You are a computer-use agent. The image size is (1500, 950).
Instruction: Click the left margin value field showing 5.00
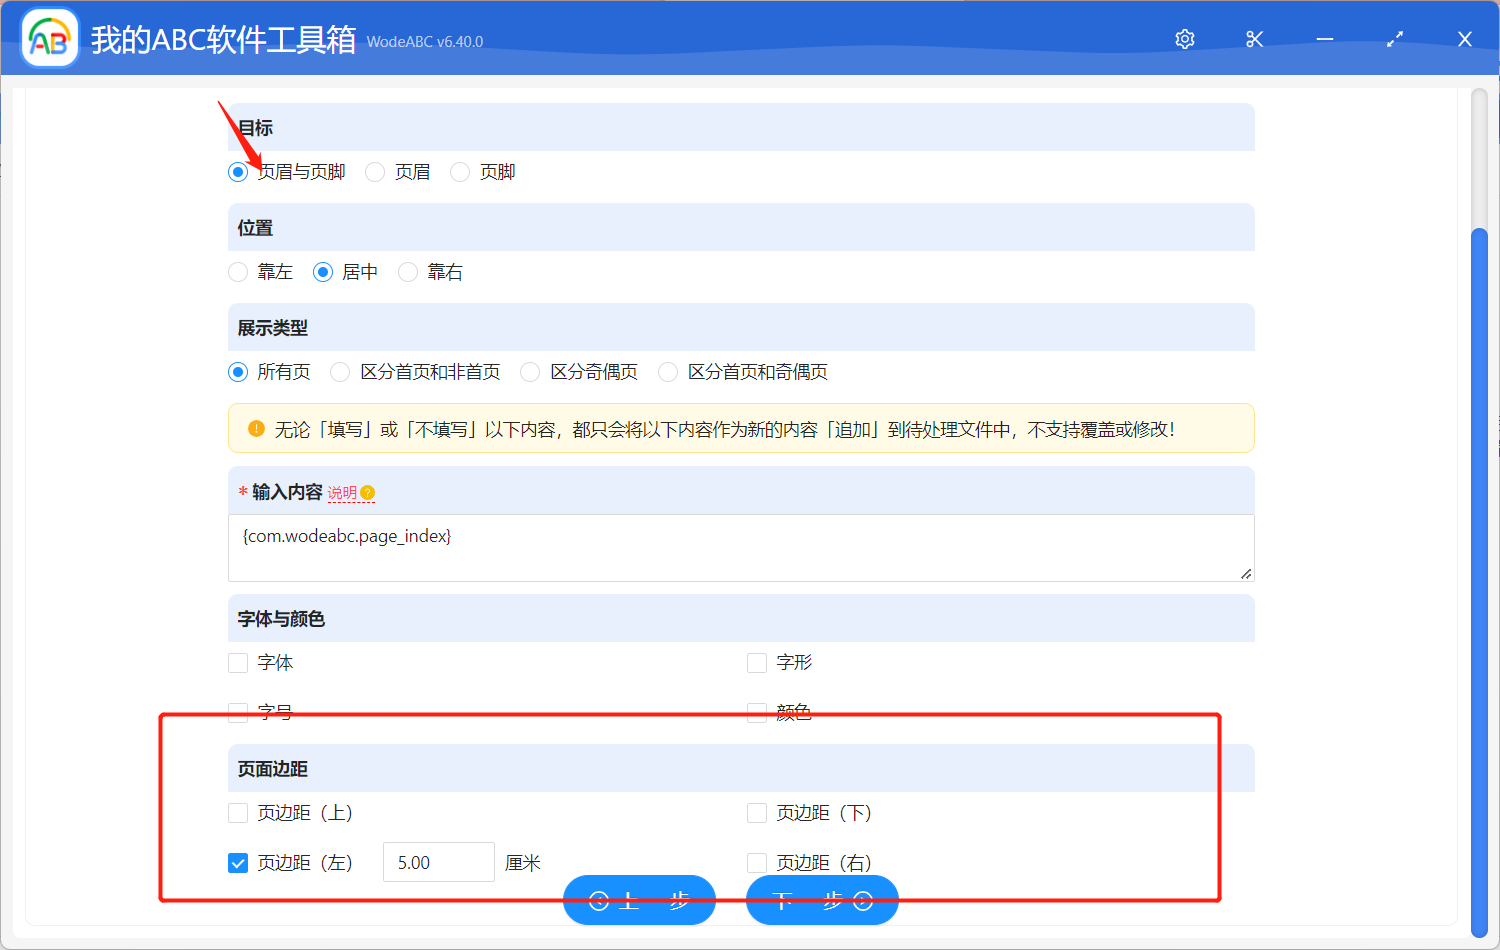click(438, 861)
